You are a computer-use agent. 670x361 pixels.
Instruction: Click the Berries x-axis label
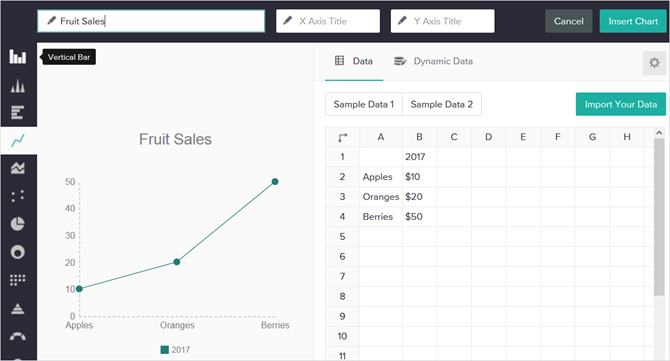(x=275, y=326)
